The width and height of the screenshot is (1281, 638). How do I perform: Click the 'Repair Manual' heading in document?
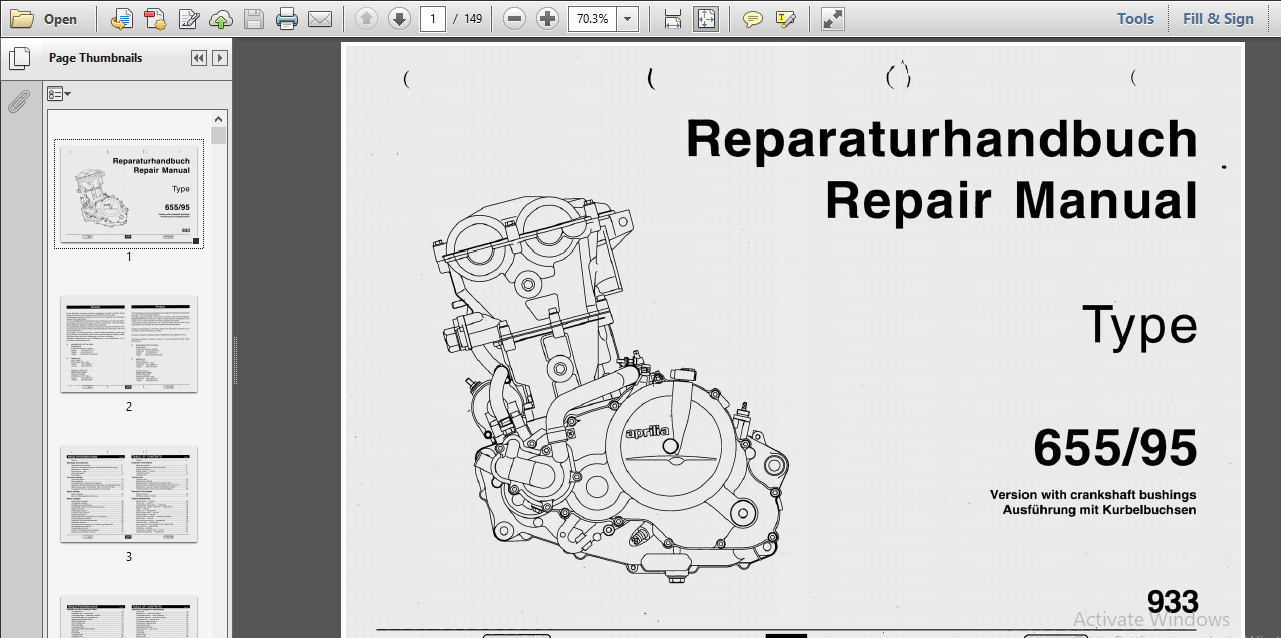1011,200
